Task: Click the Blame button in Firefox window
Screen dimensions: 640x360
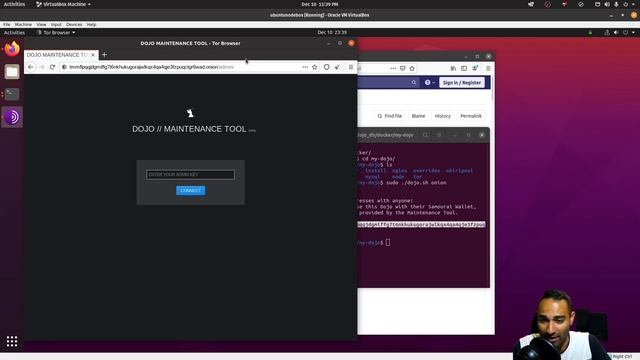Action: 418,116
